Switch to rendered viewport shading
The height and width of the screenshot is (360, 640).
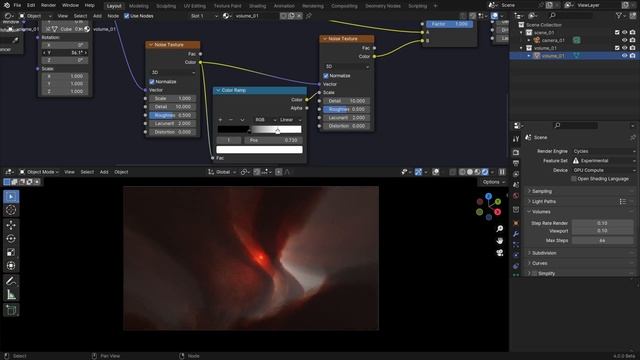tap(485, 172)
